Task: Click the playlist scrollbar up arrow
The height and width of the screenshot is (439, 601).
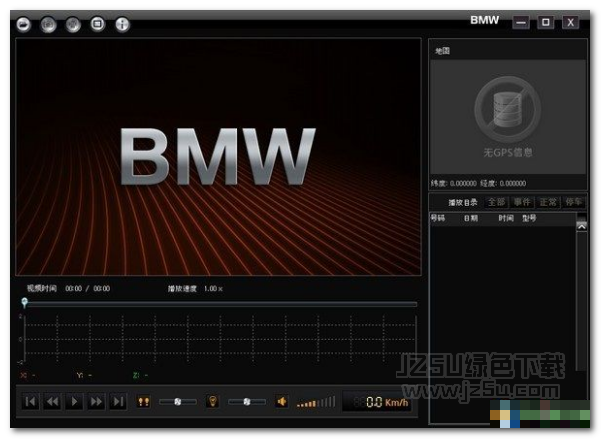Action: (581, 226)
